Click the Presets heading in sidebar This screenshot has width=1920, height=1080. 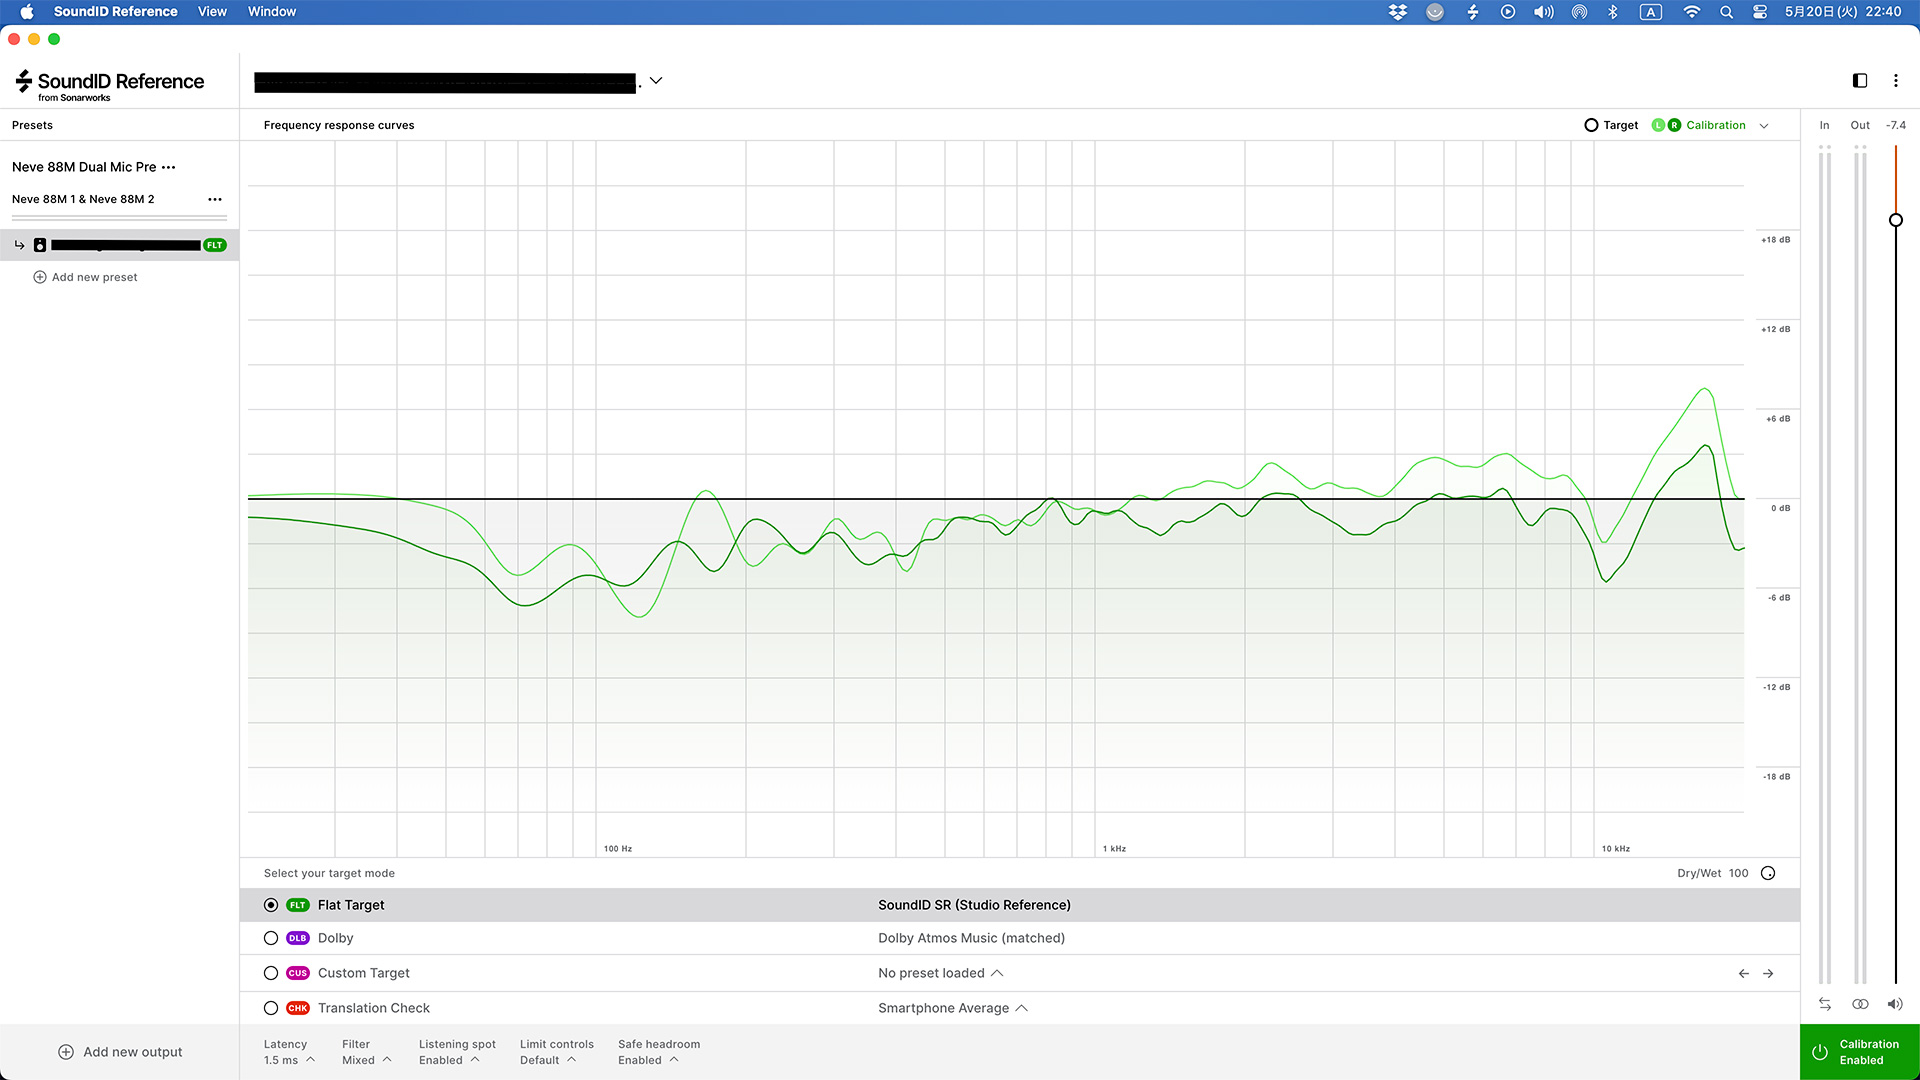[x=32, y=125]
